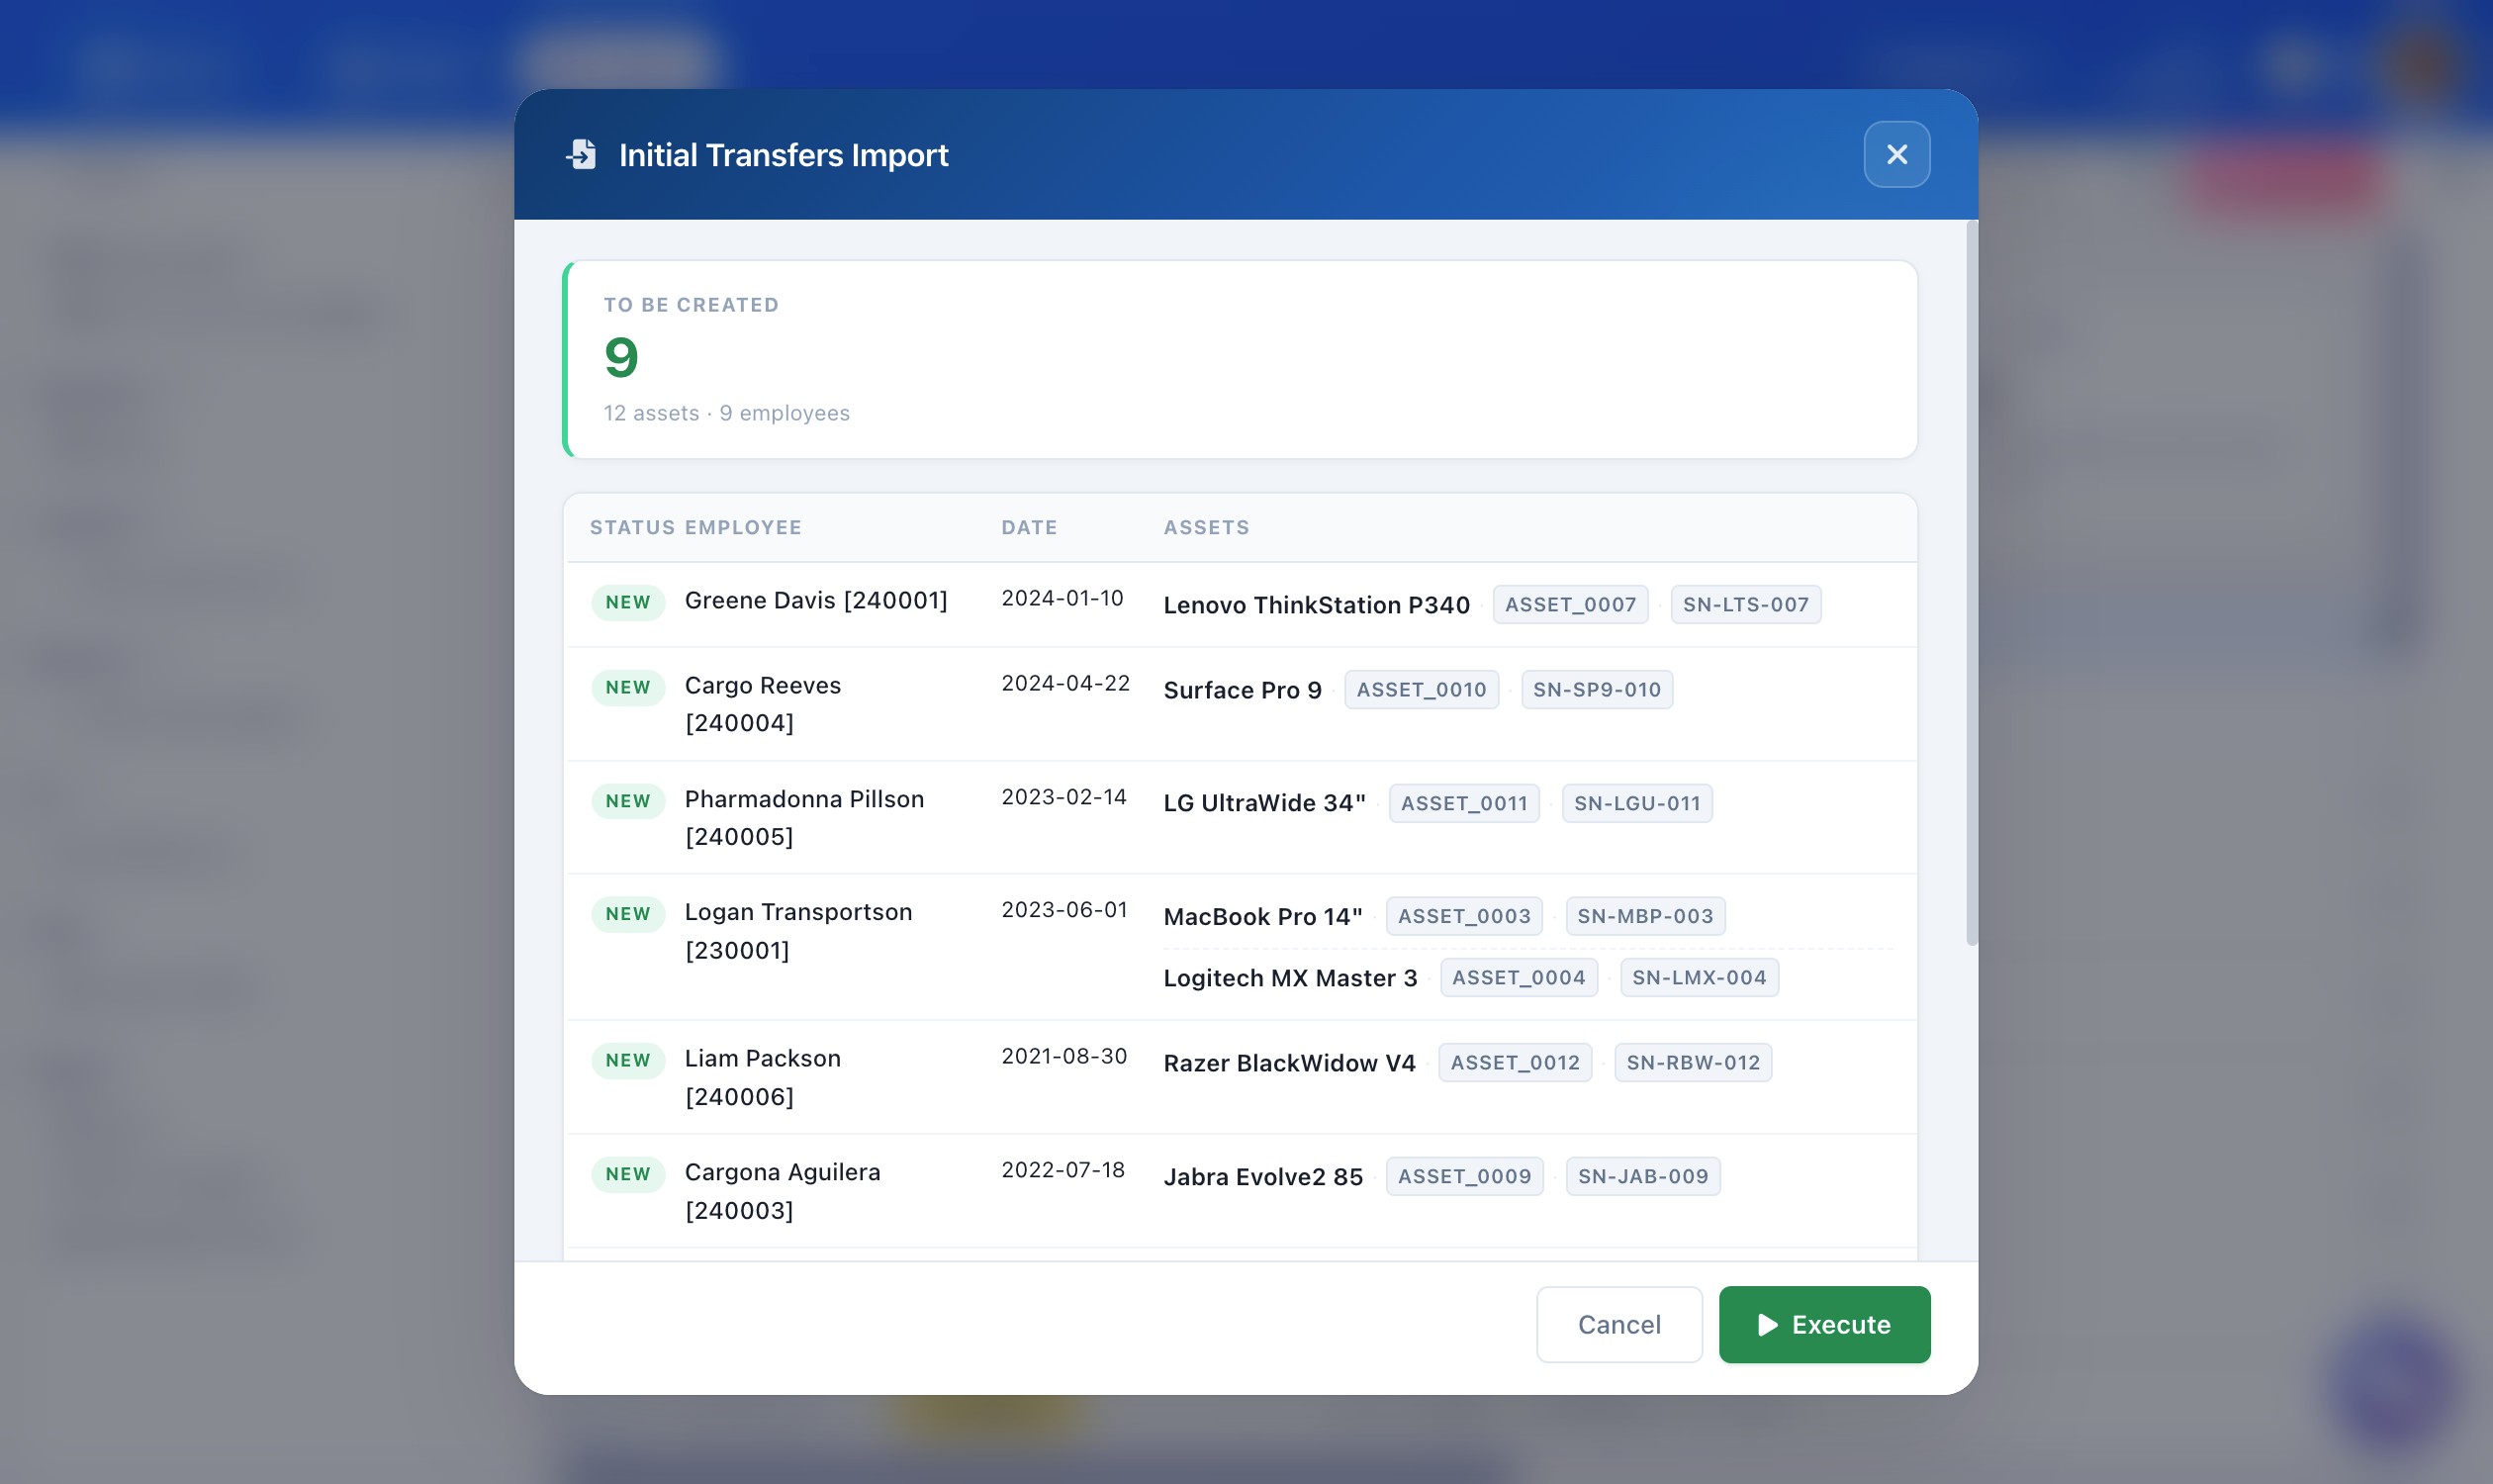Click the TO BE CREATED label
2493x1484 pixels.
click(691, 305)
